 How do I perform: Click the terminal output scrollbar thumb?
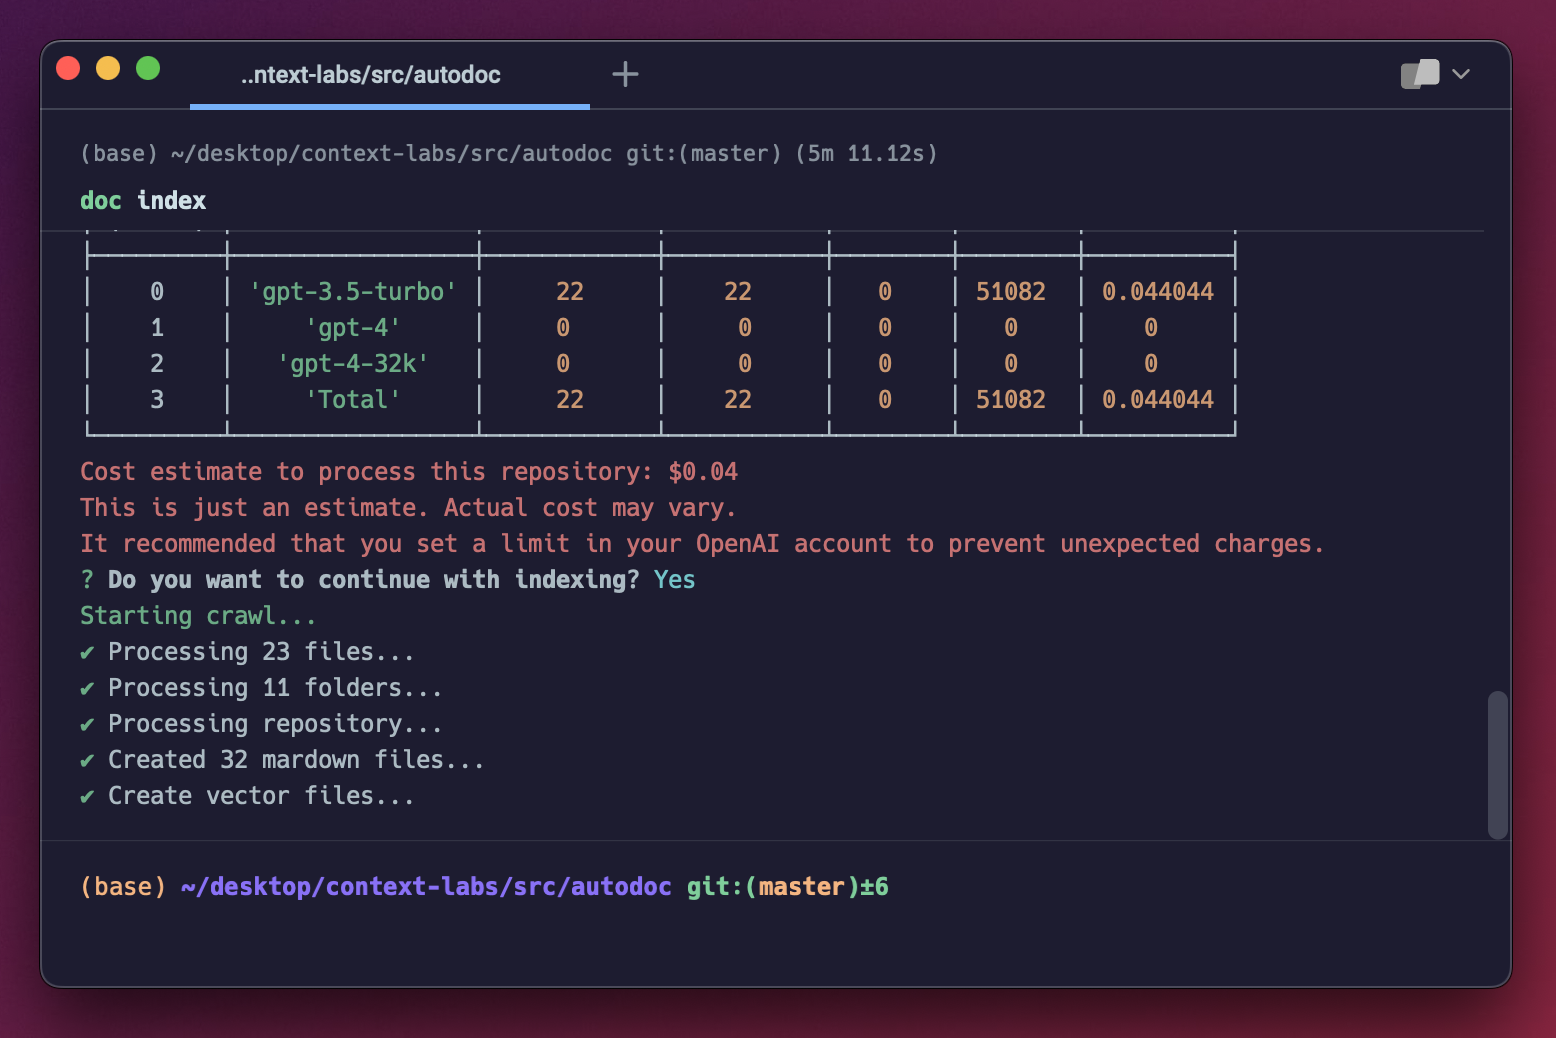tap(1497, 765)
